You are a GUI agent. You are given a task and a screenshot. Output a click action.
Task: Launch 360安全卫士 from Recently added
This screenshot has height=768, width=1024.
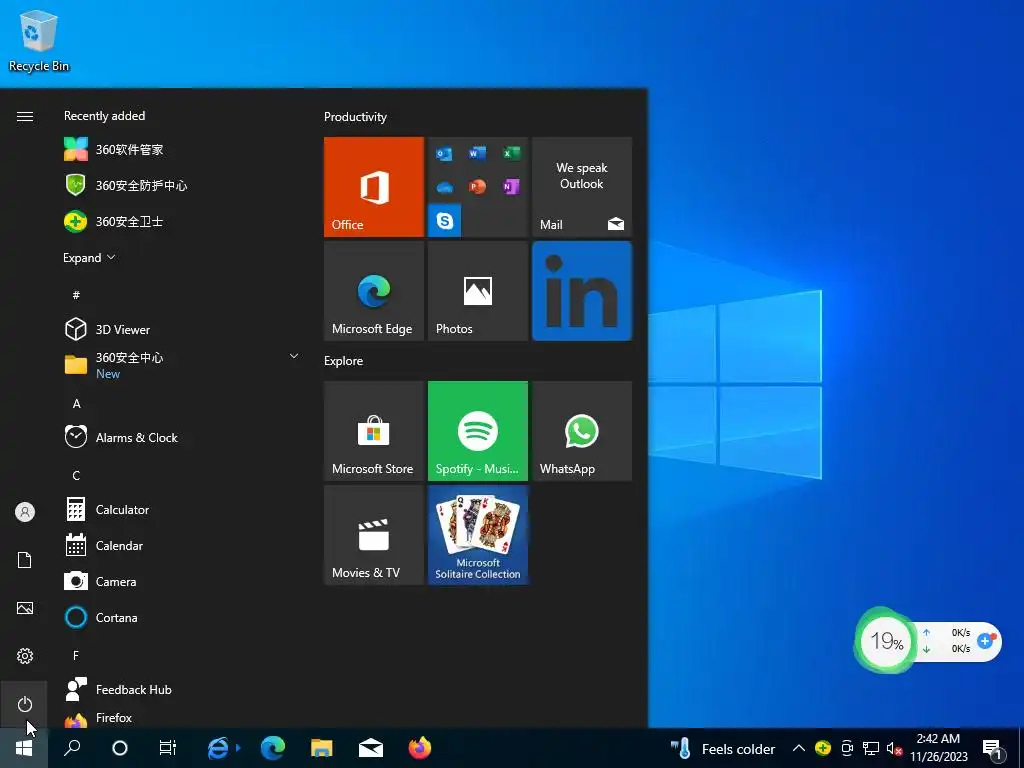[182, 221]
